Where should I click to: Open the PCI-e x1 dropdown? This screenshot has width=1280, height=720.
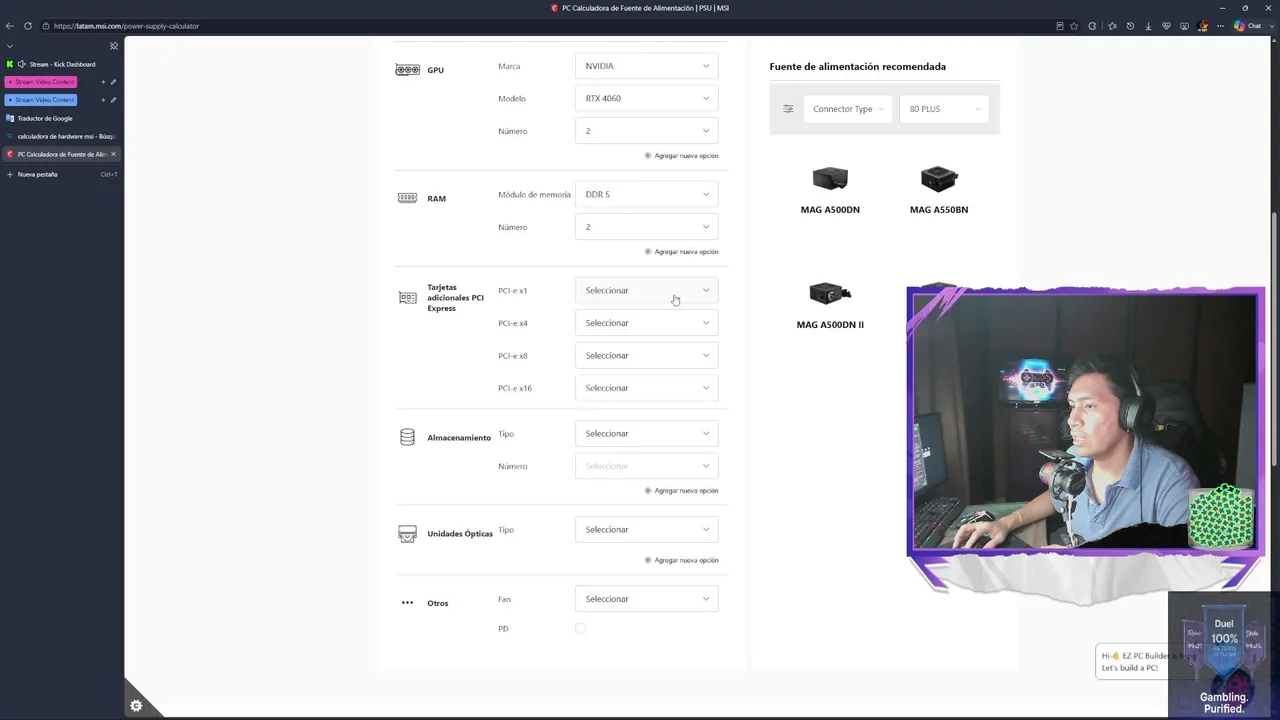pos(646,290)
